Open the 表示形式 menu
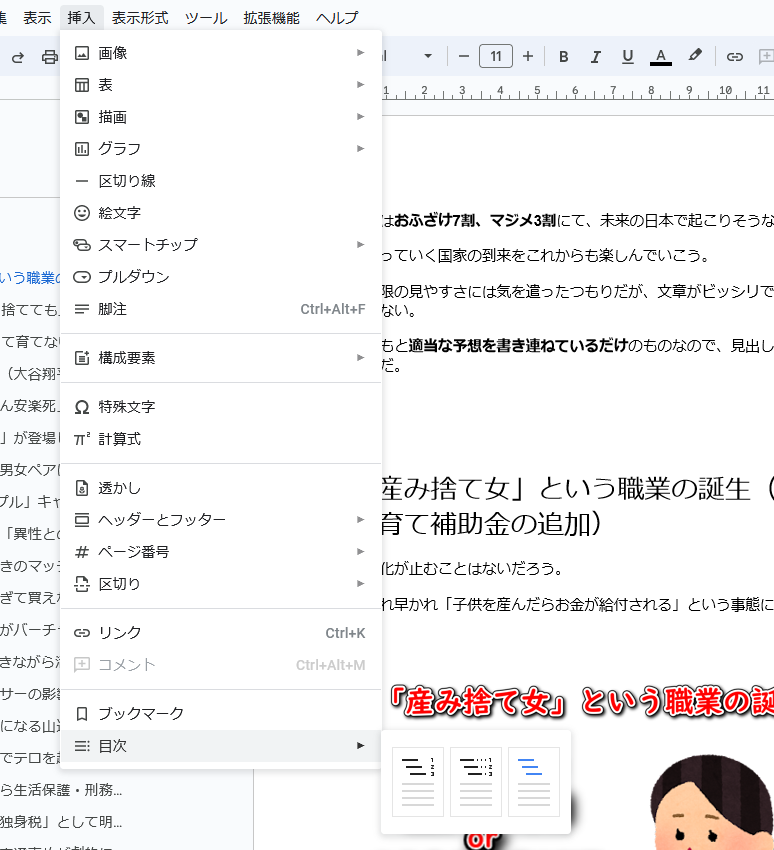Screen dimensions: 774x850 140,18
